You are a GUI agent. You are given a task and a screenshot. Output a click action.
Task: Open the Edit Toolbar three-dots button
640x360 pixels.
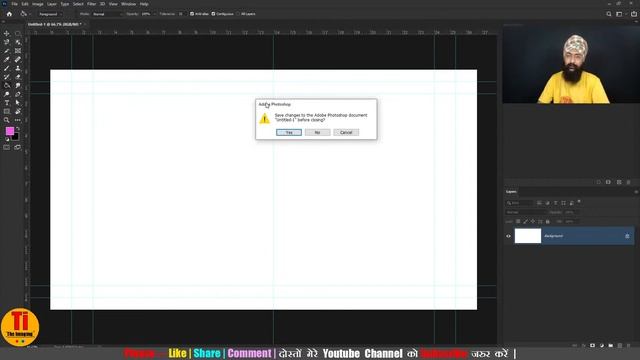(x=18, y=120)
